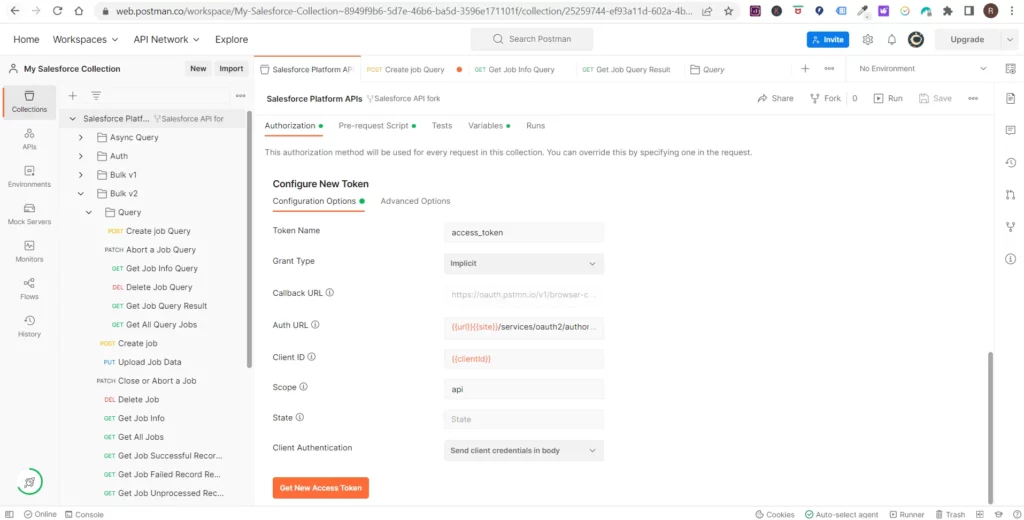Expand the Auth folder
Screen dimensions: 1024x520
[80, 156]
